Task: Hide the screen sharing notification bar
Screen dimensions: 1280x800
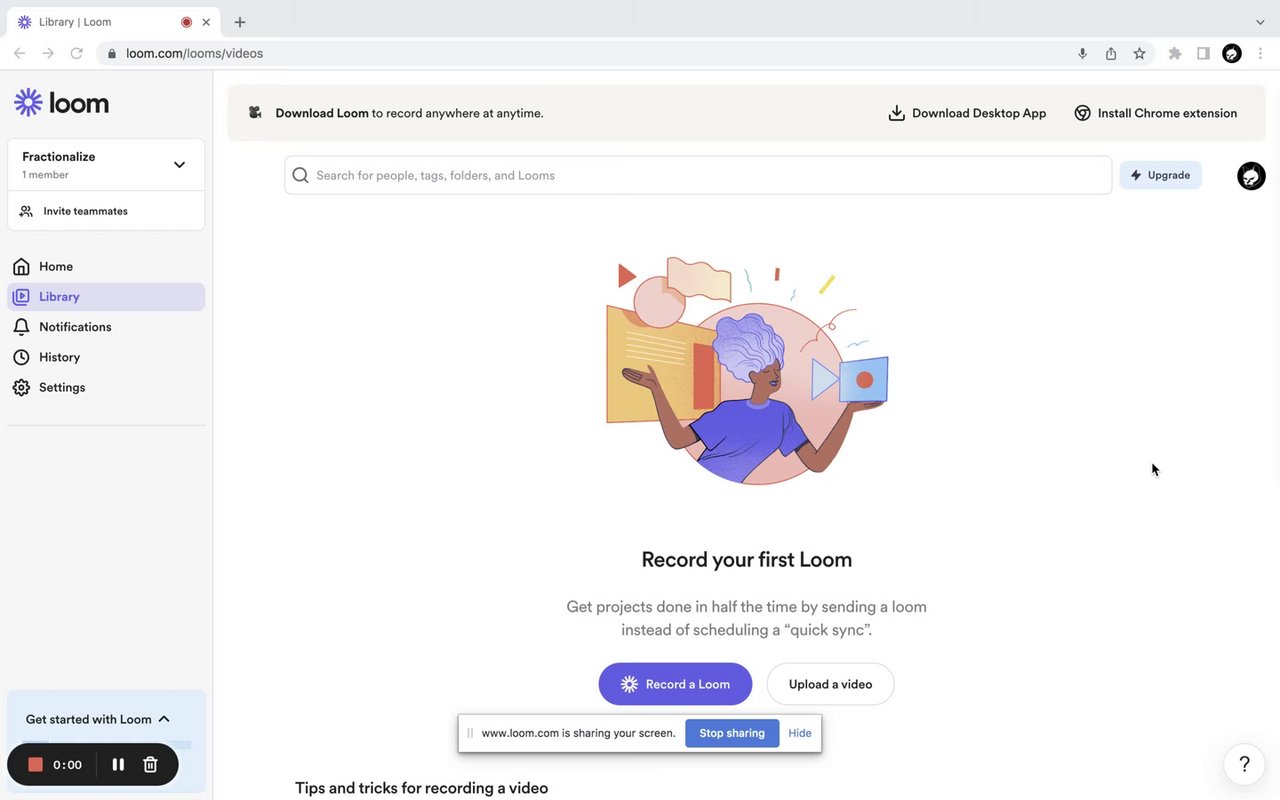Action: pyautogui.click(x=799, y=733)
